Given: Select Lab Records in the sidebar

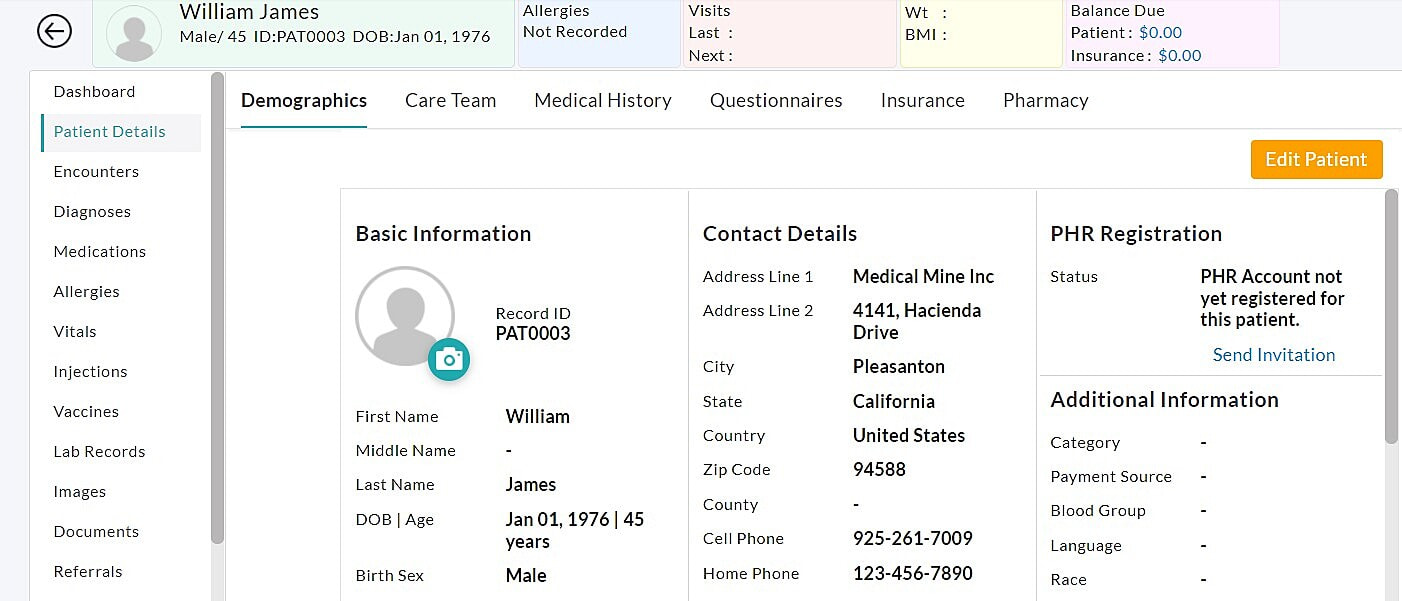Looking at the screenshot, I should 98,451.
